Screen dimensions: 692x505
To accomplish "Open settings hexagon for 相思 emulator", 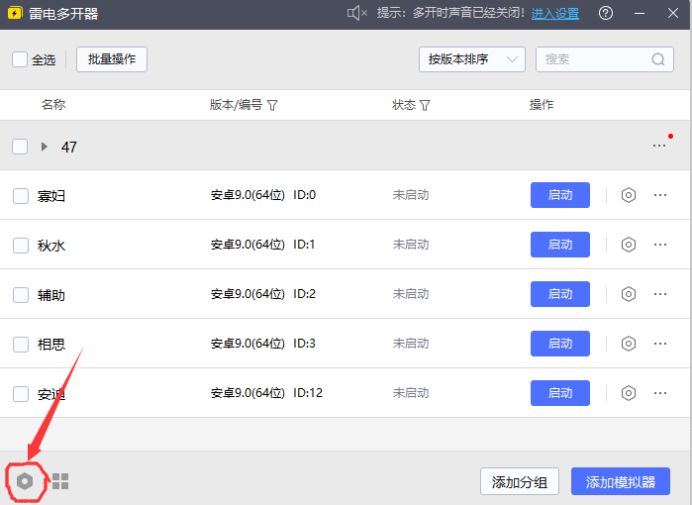I will pyautogui.click(x=628, y=343).
